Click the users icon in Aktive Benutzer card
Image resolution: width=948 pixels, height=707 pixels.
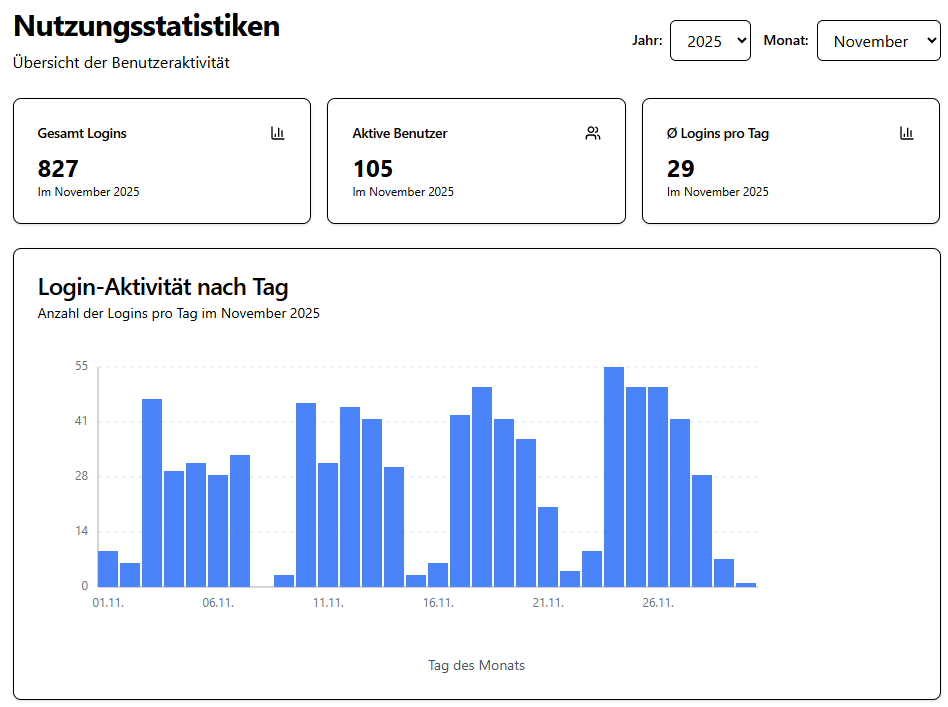(593, 133)
